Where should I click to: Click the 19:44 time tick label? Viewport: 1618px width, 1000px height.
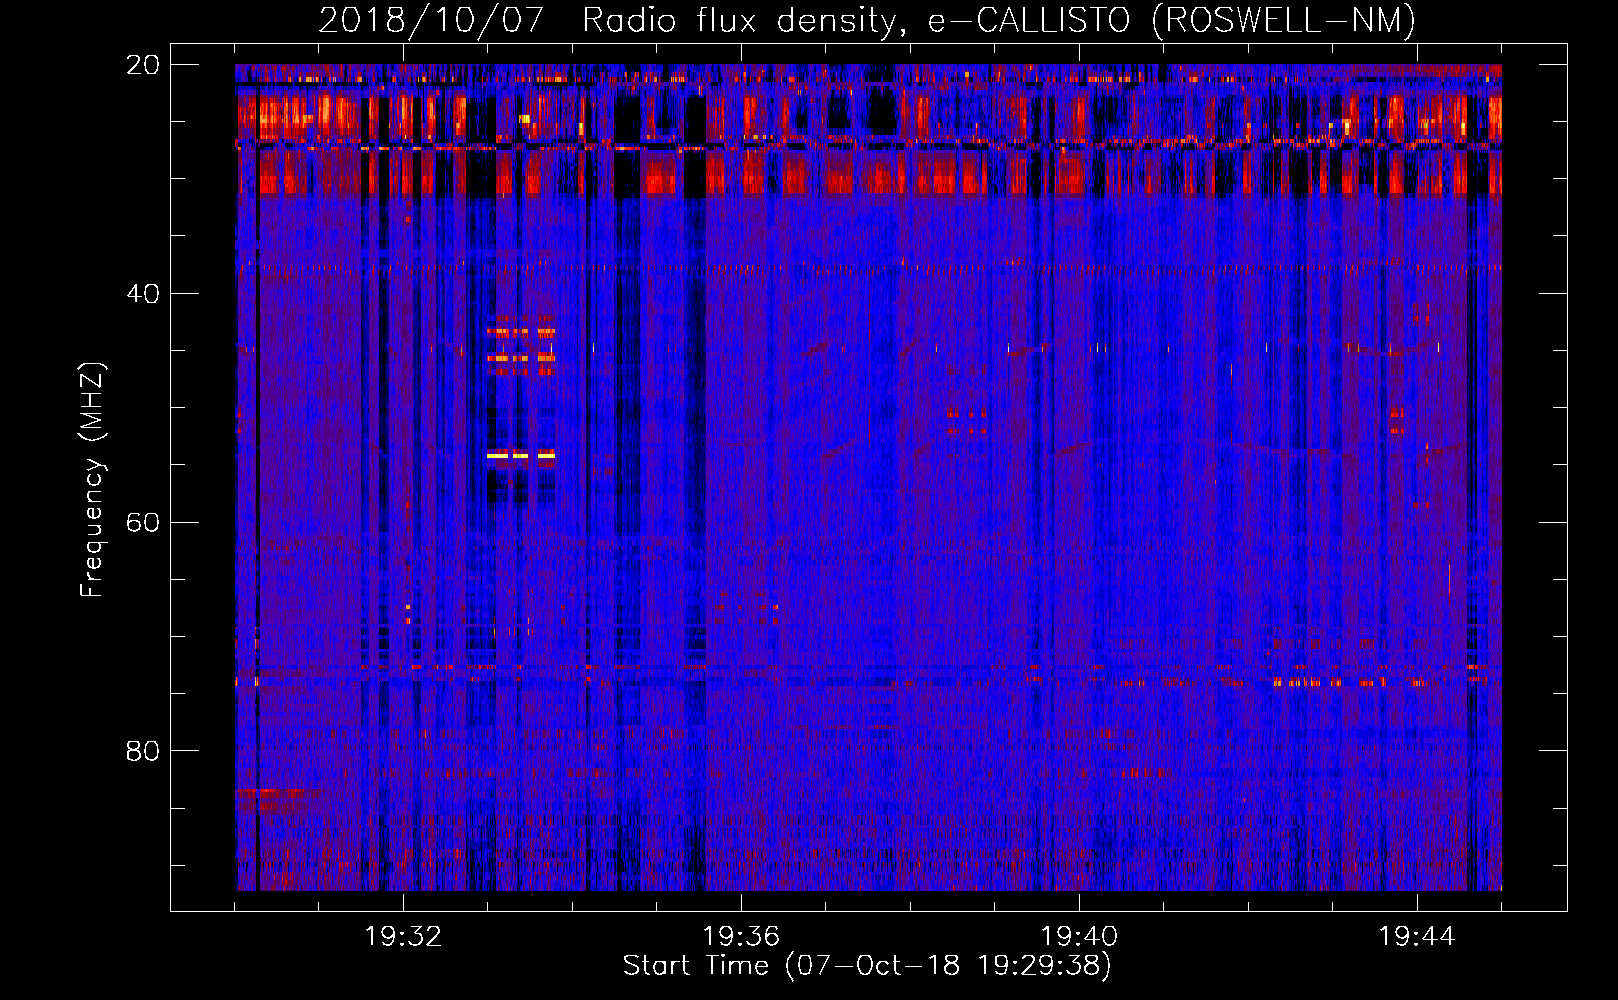coord(1417,937)
